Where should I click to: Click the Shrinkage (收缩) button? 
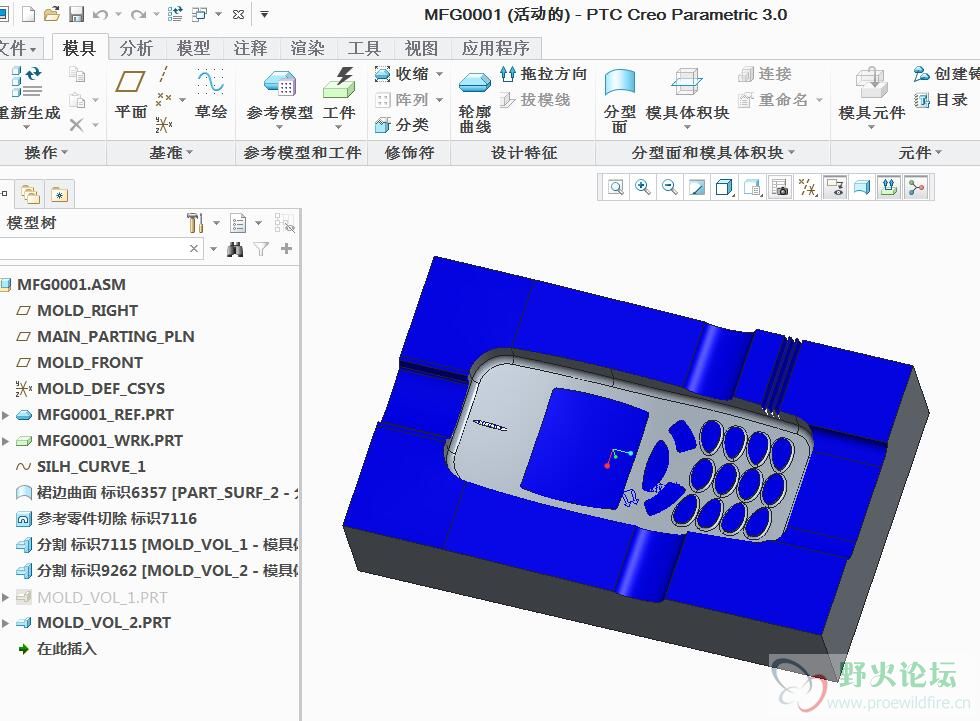coord(402,74)
